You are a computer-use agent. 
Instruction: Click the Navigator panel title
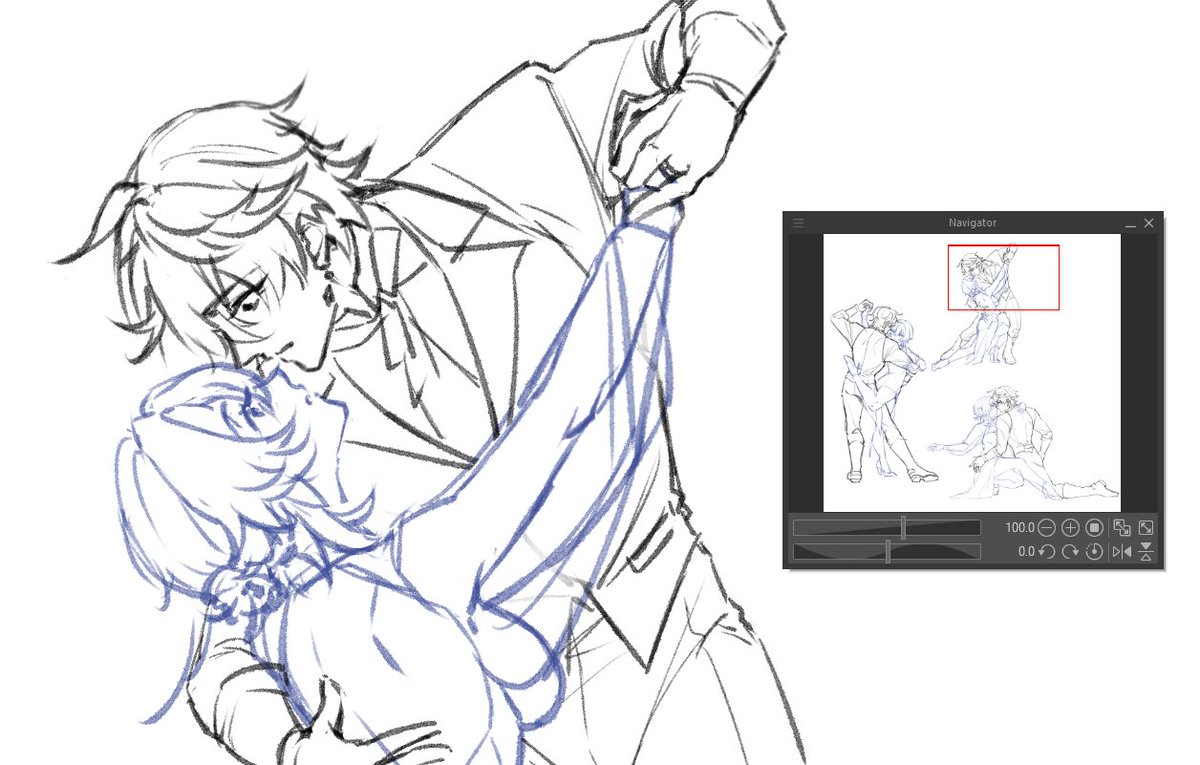[x=972, y=223]
